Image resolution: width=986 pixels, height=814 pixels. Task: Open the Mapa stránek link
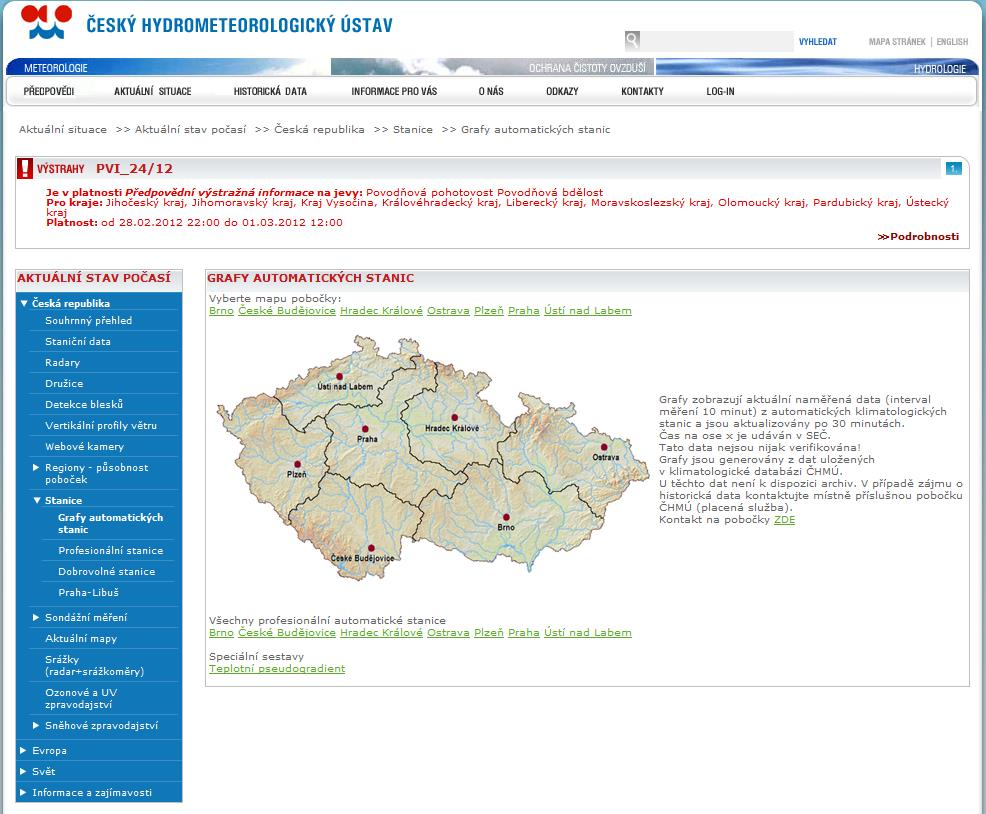[897, 42]
